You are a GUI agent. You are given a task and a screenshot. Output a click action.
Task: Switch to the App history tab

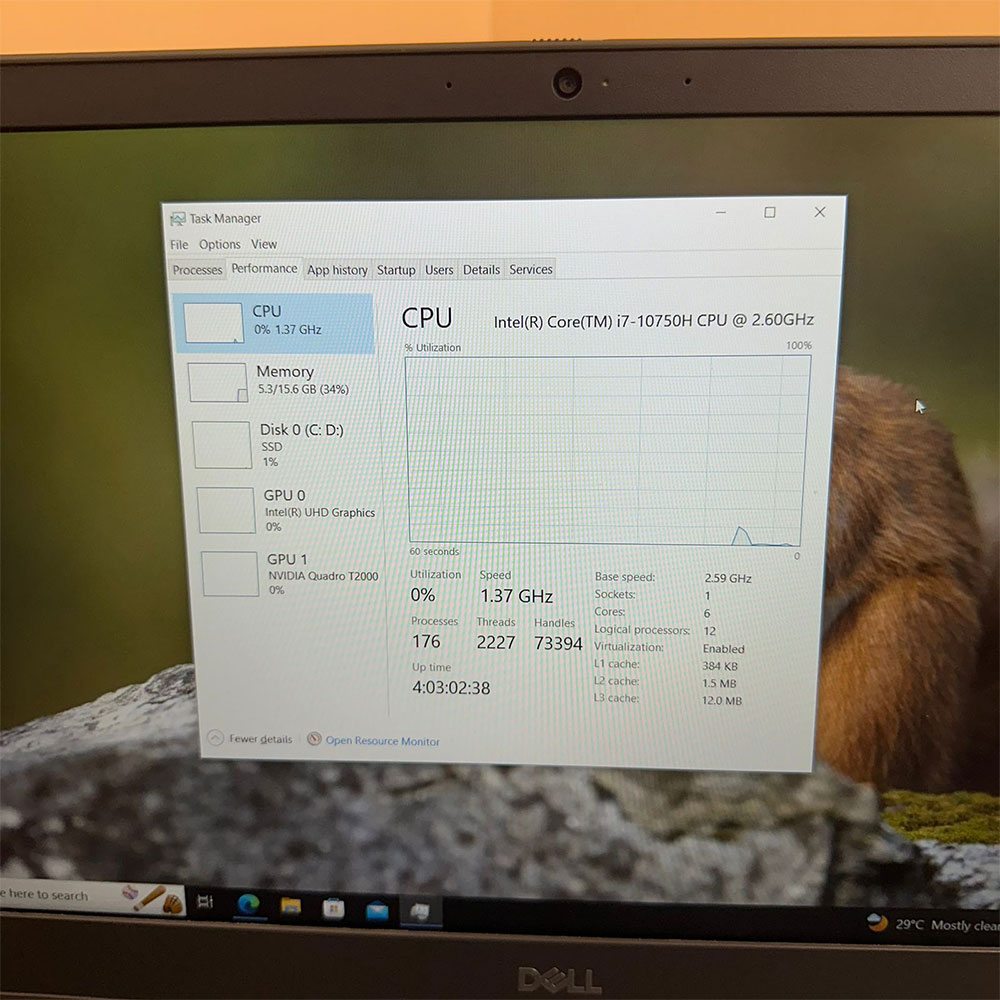point(337,270)
